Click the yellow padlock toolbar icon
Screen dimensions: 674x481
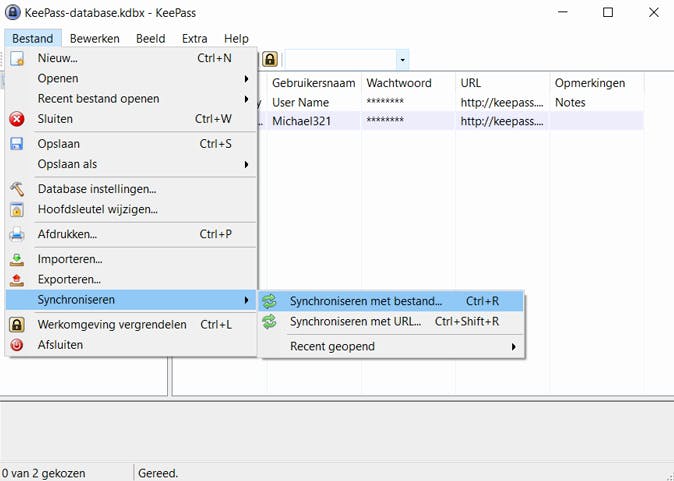point(270,60)
